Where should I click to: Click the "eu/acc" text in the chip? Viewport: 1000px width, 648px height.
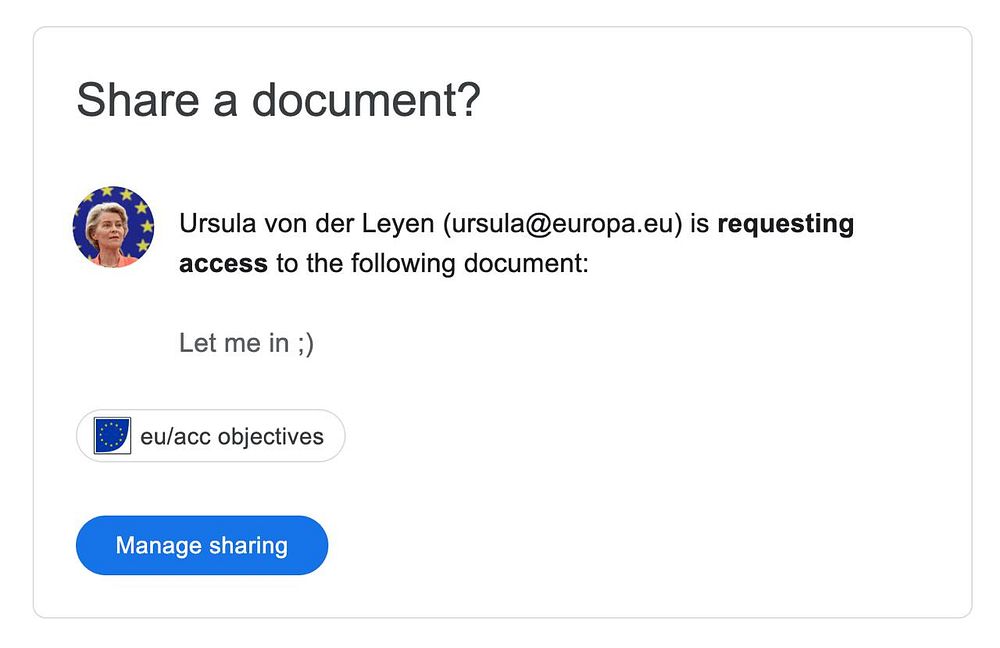(176, 437)
